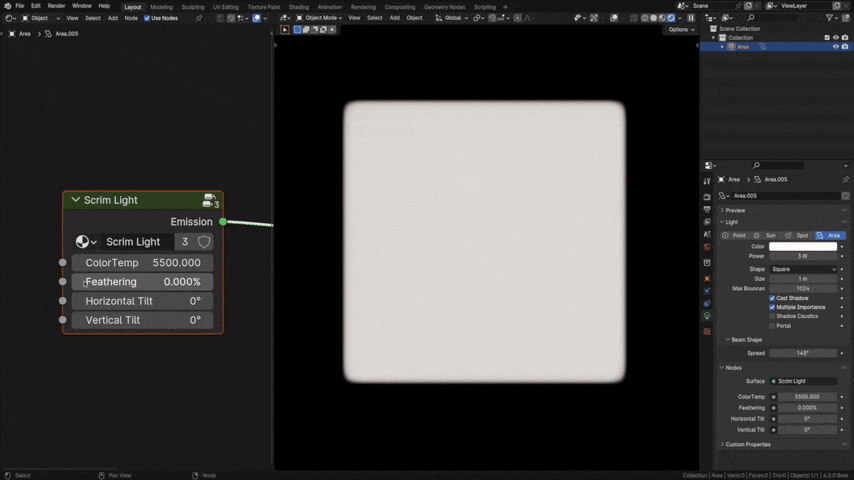Switch to the Geometry Nodes workspace tab
The image size is (854, 480).
[444, 7]
